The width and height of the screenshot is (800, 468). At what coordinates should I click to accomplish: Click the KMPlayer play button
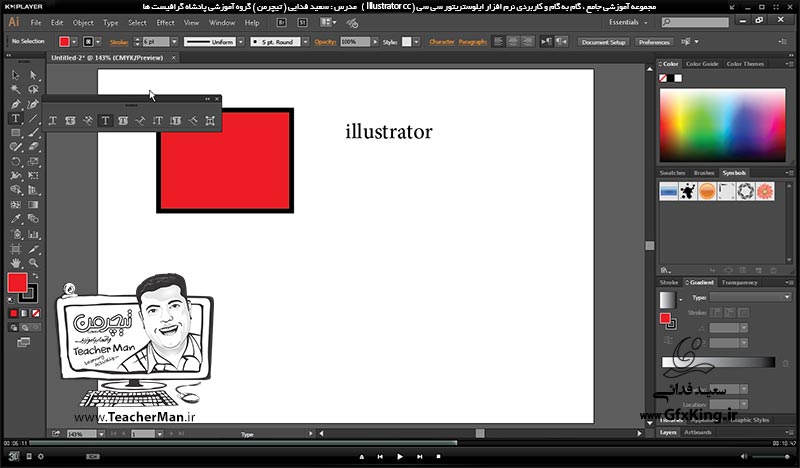point(399,456)
